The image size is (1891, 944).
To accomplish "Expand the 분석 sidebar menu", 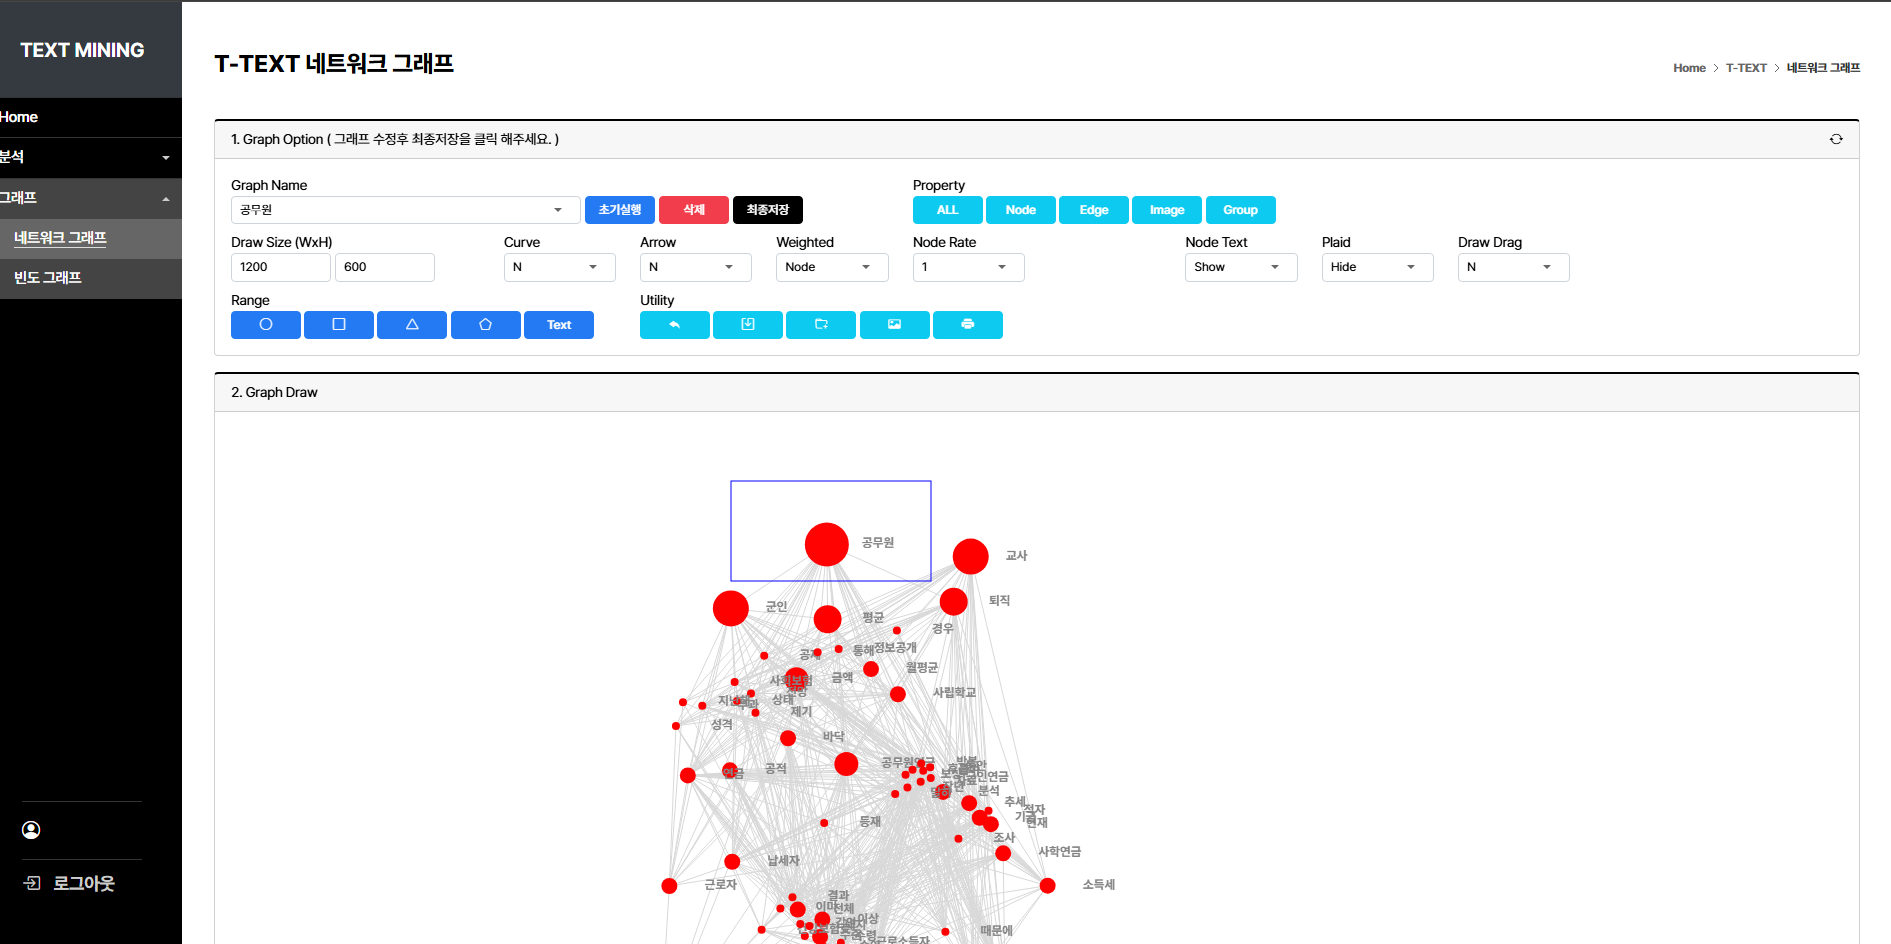I will tap(90, 157).
